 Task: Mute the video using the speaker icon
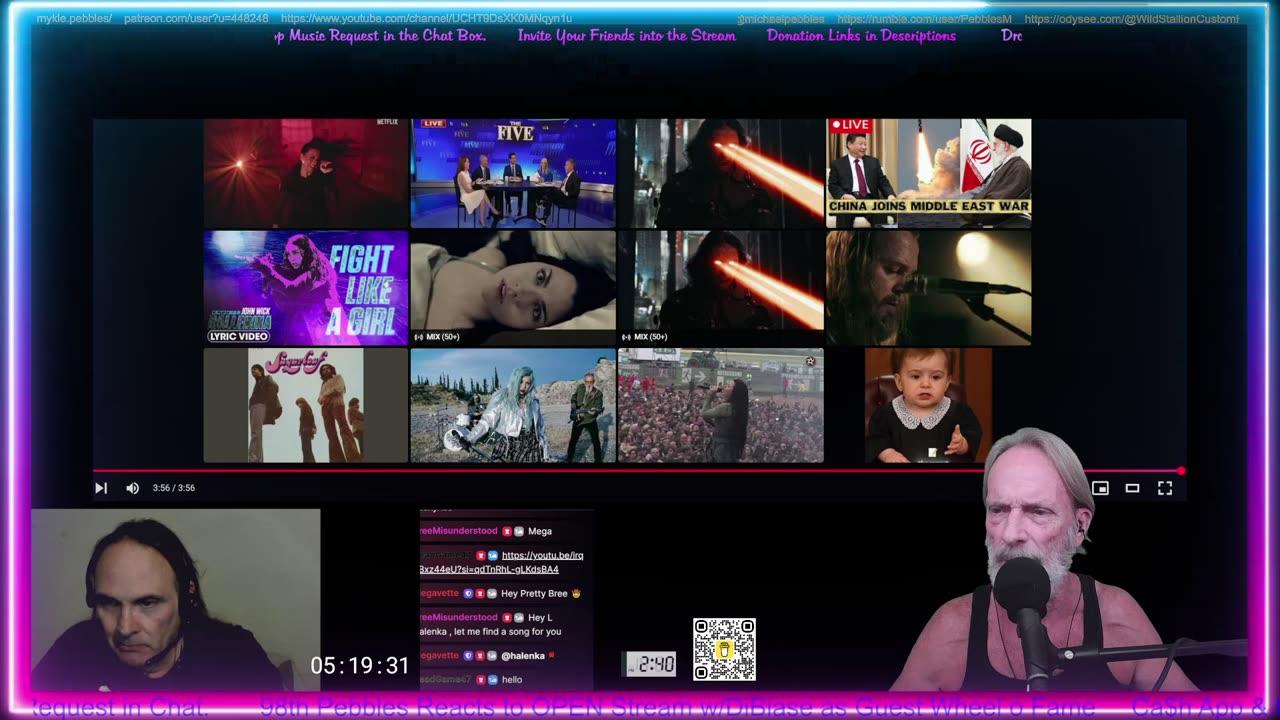point(132,488)
